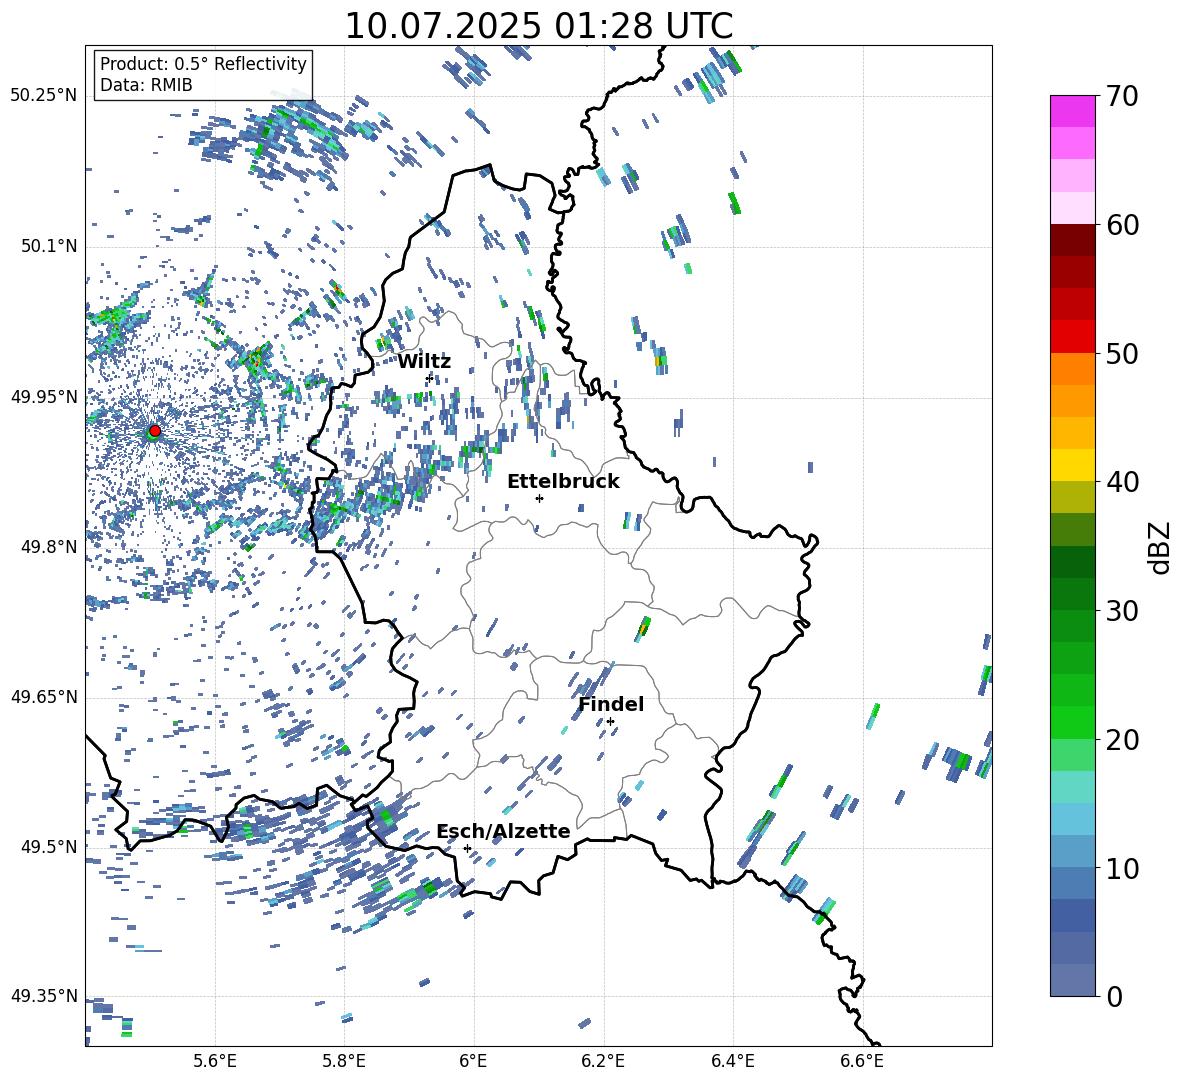Click the 10 value on colorbar
Screen dimensions: 1184x1081
click(1122, 867)
